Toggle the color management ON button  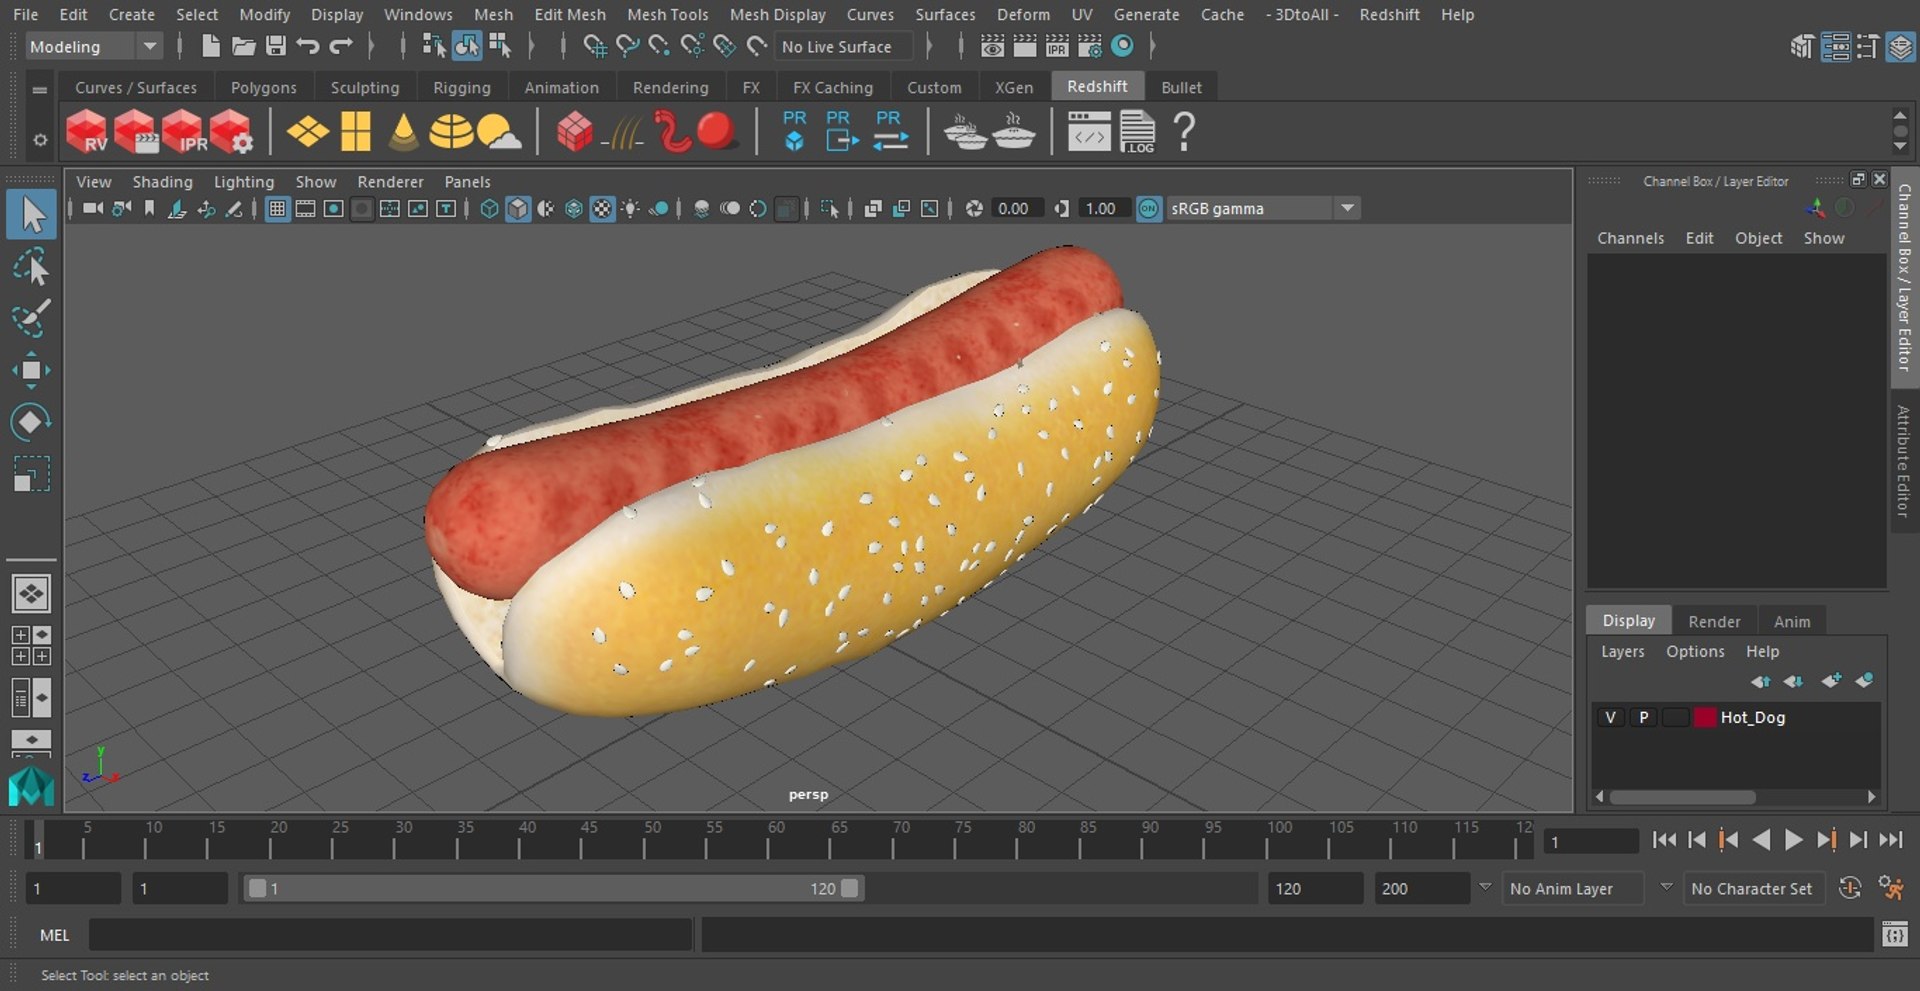(x=1149, y=208)
